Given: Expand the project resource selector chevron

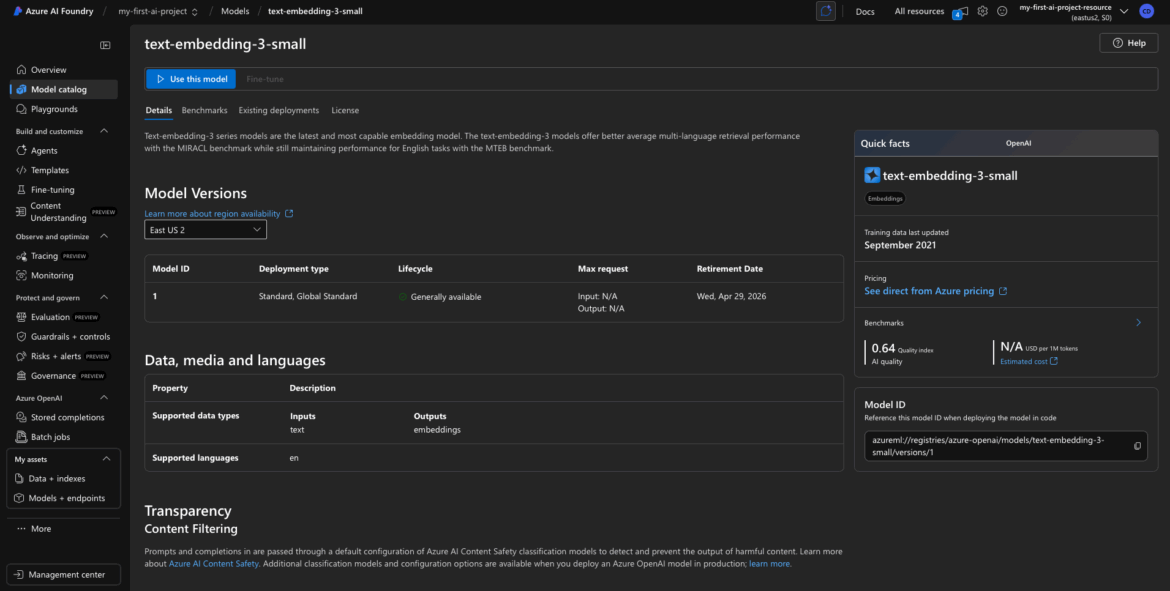Looking at the screenshot, I should click(x=1125, y=11).
